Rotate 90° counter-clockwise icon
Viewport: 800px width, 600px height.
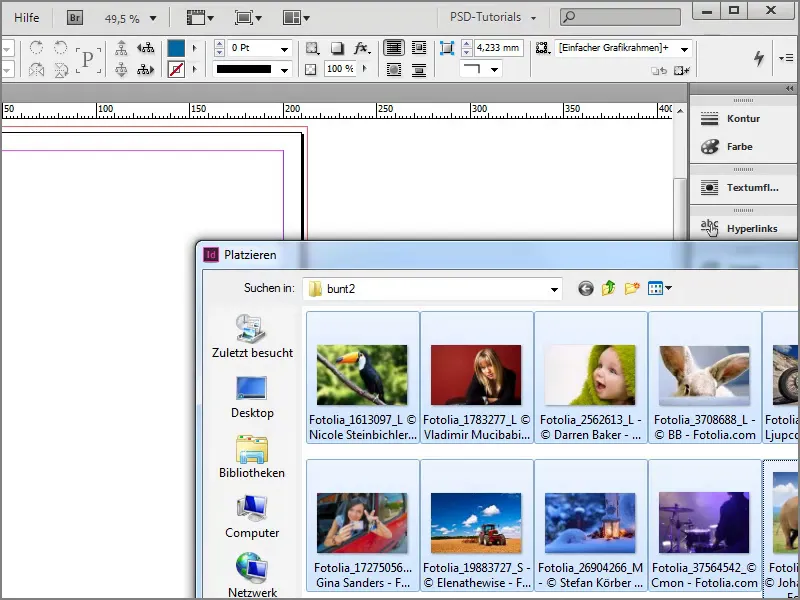[61, 48]
